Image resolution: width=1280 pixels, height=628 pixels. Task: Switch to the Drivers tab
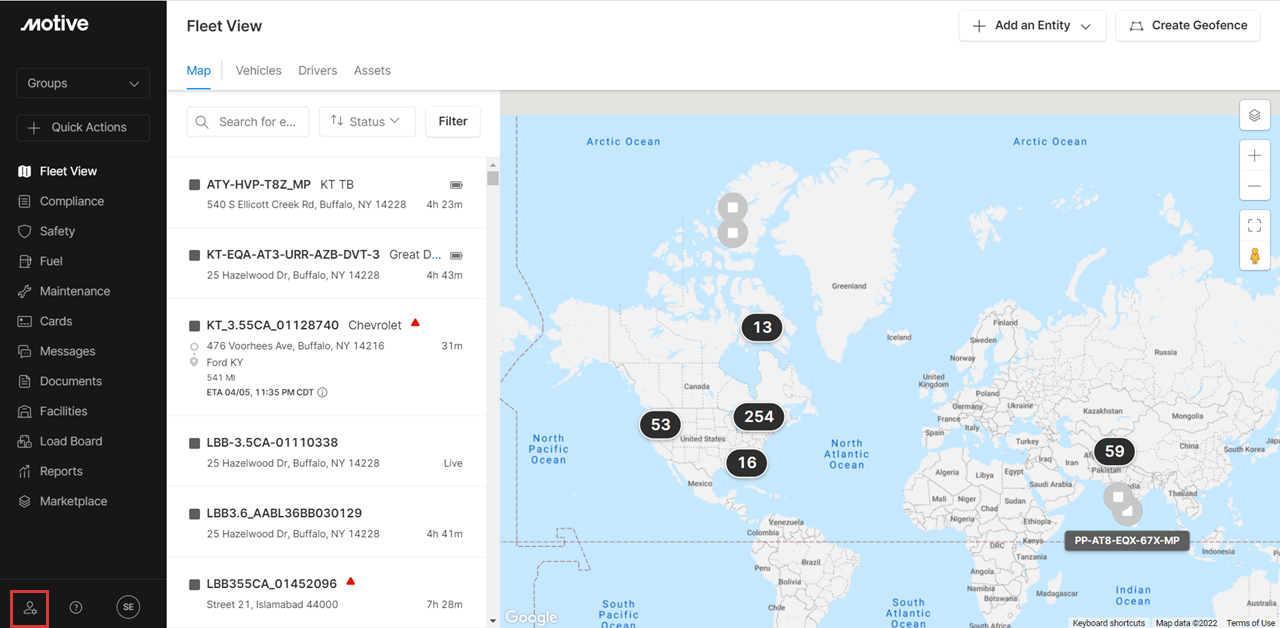click(x=317, y=71)
